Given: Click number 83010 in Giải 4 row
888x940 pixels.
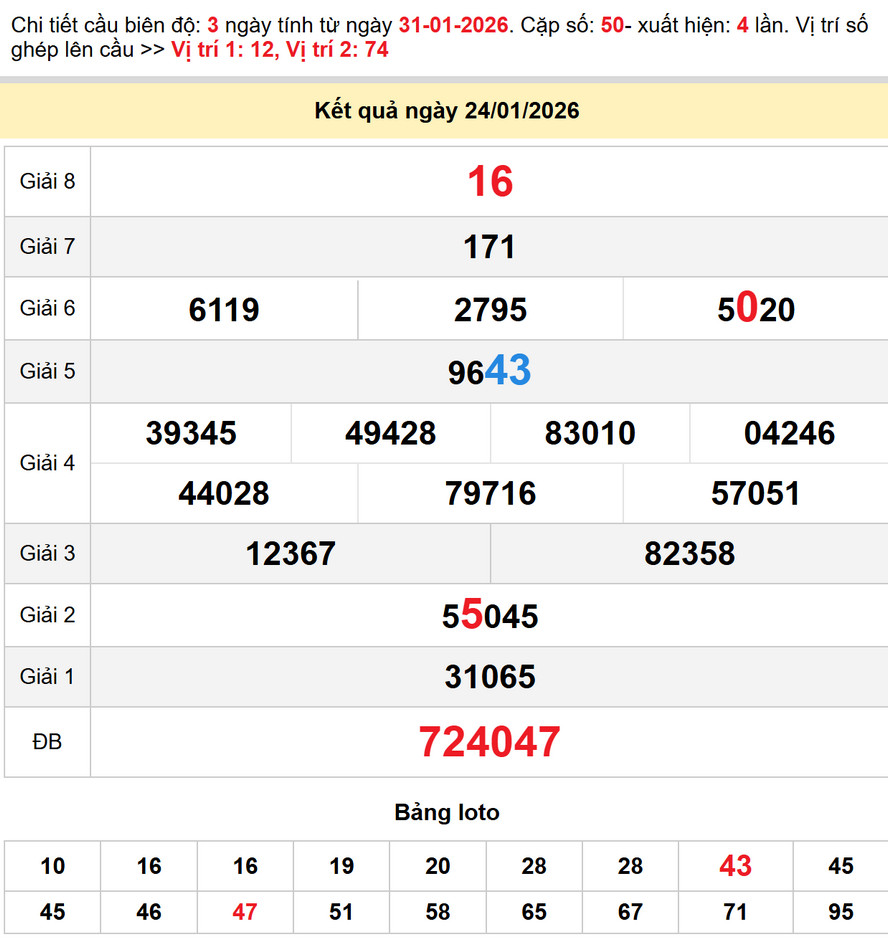Looking at the screenshot, I should point(588,433).
